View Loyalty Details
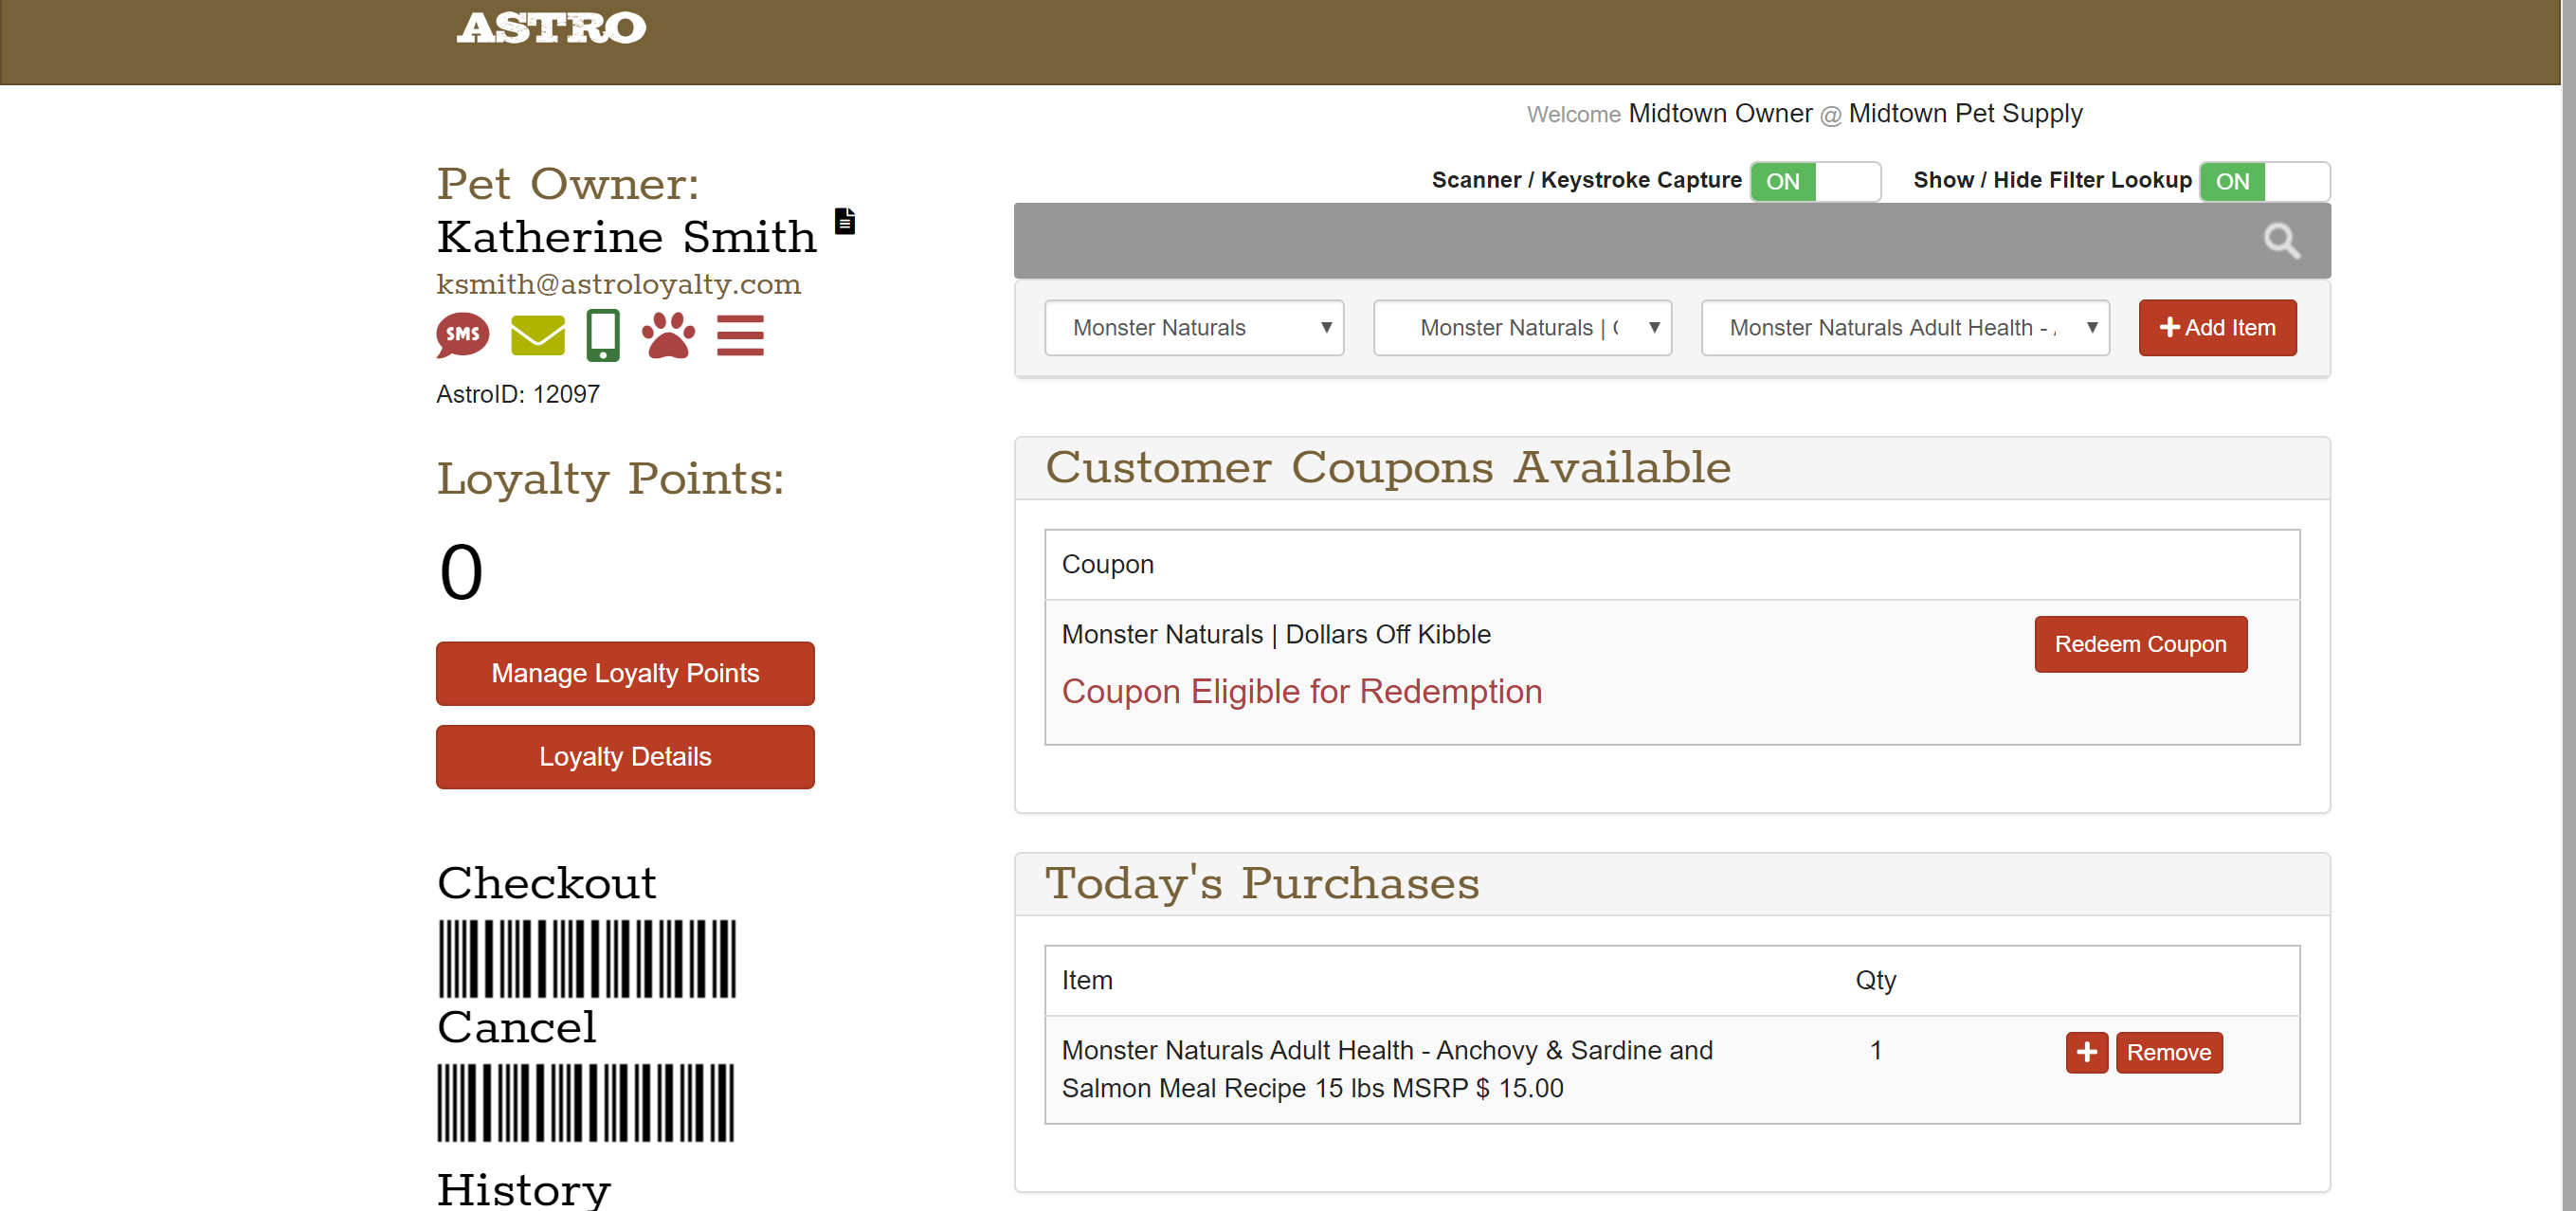This screenshot has height=1211, width=2576. (x=625, y=757)
